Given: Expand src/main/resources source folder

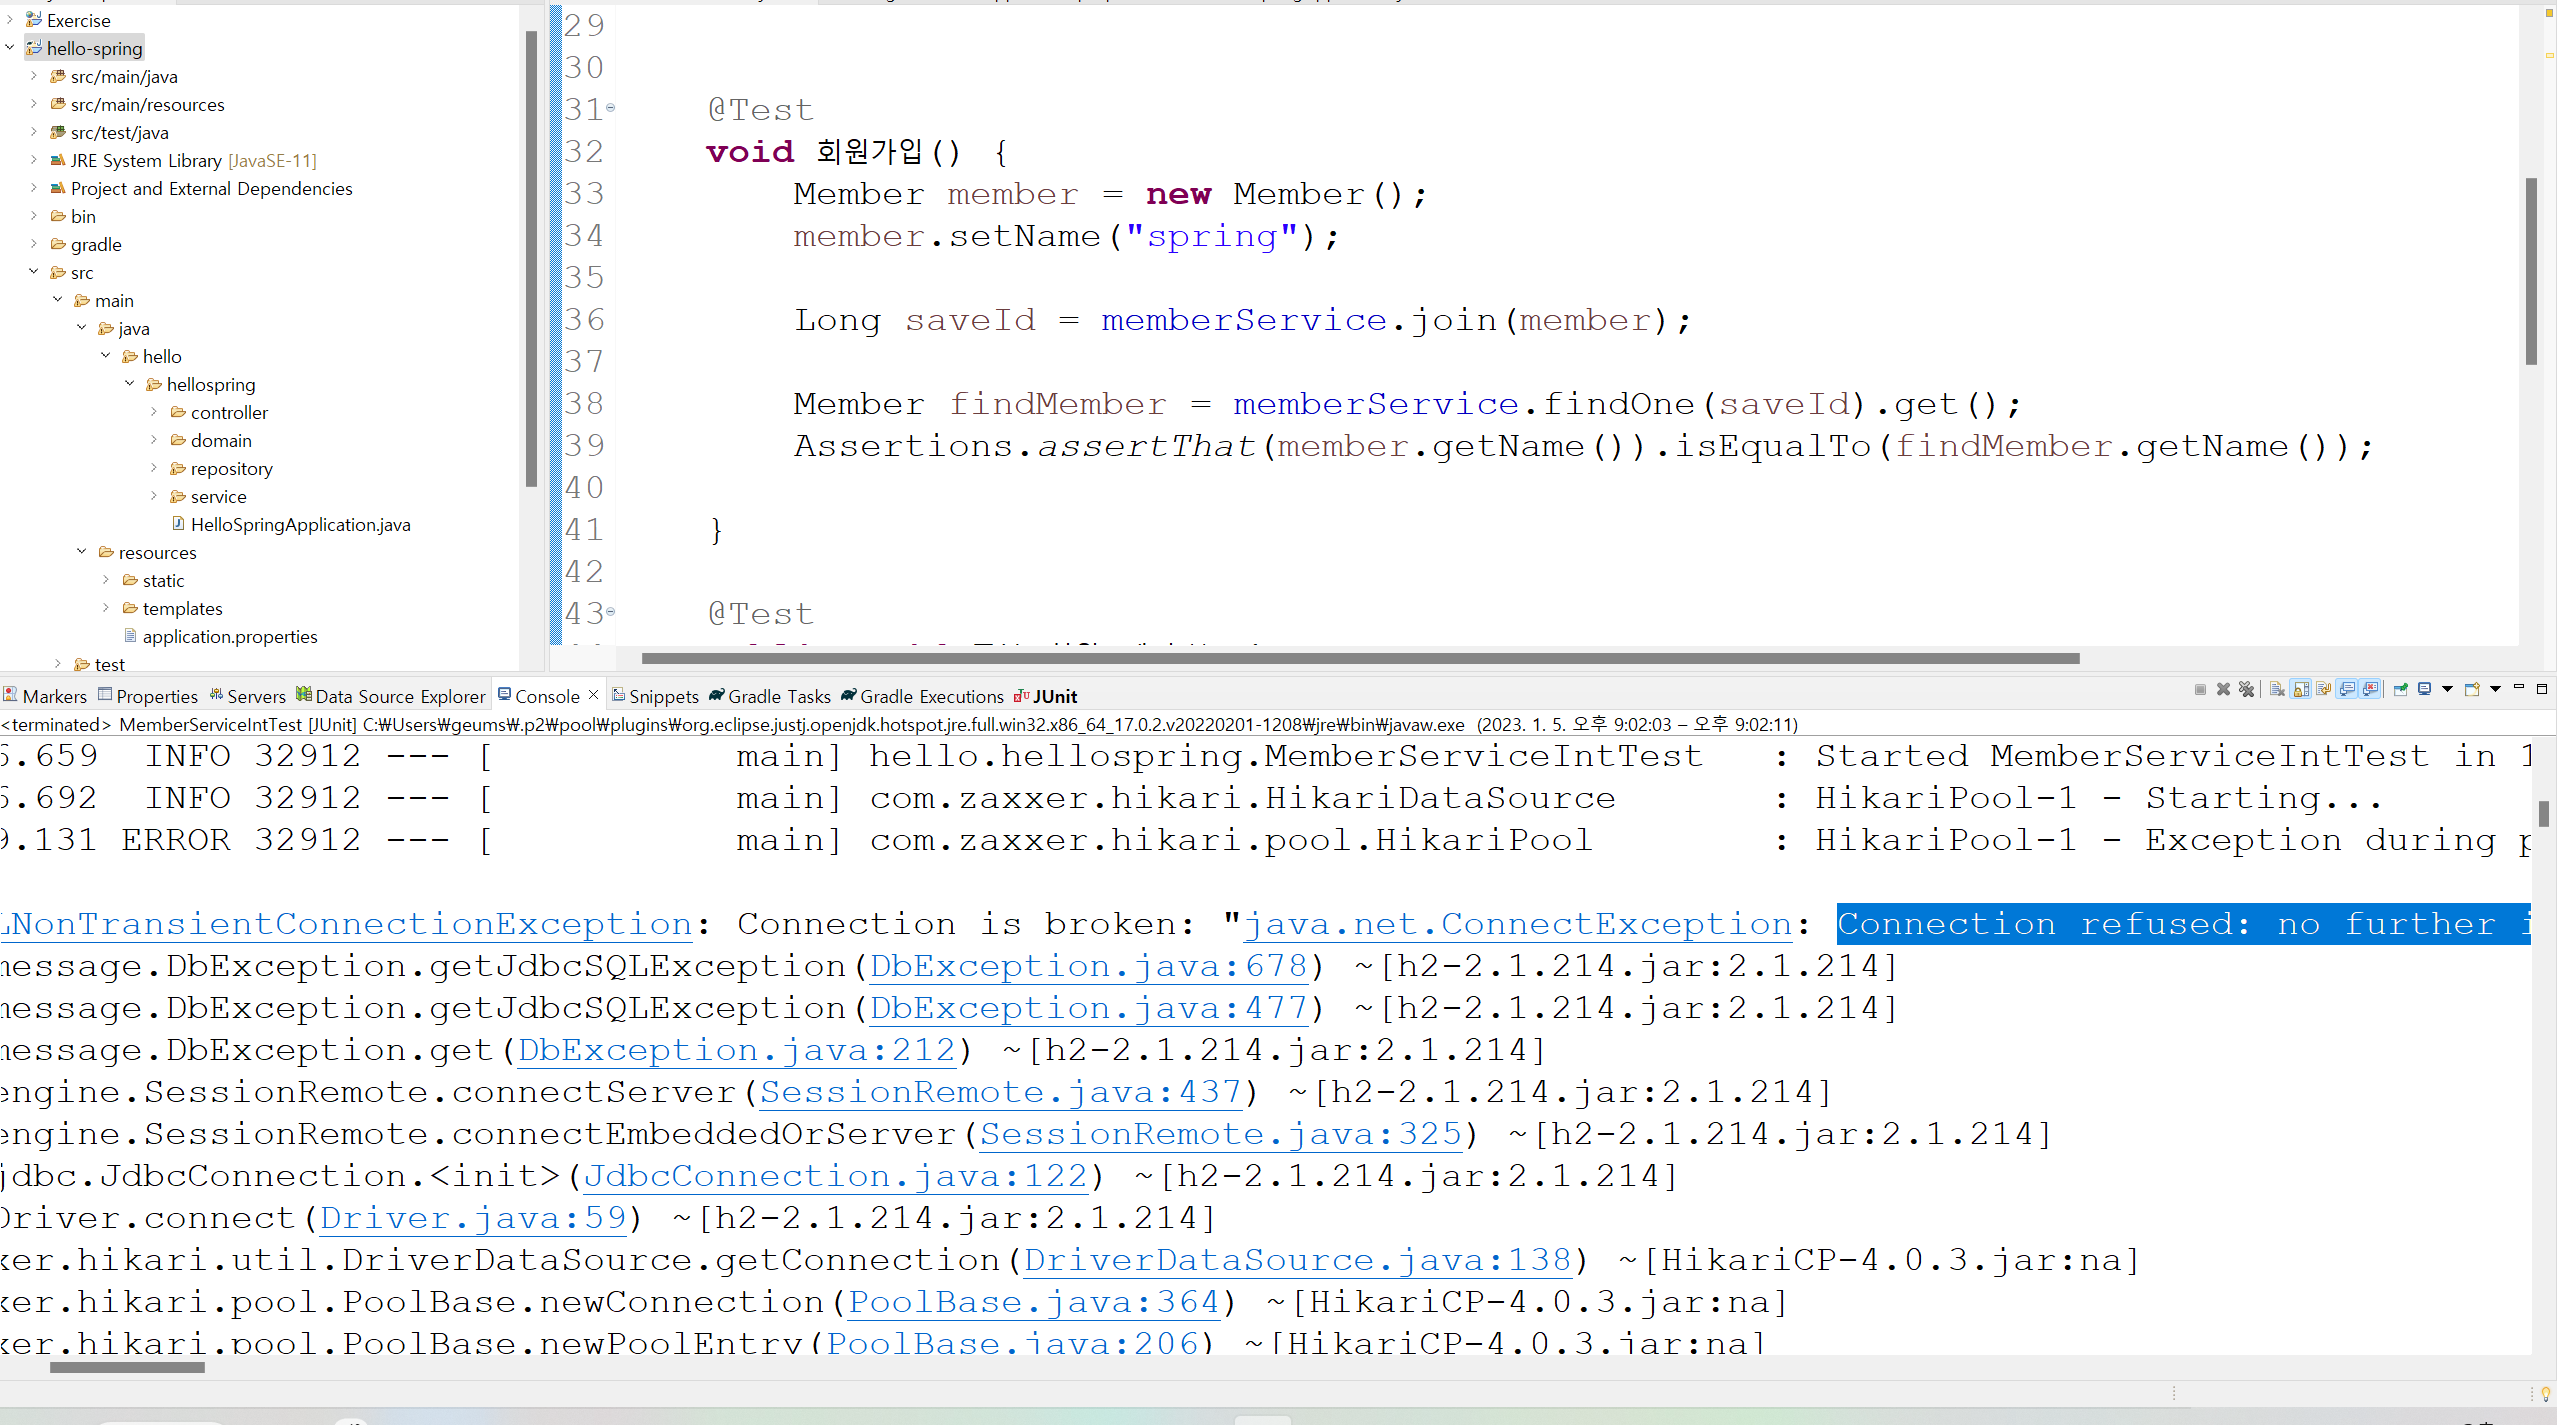Looking at the screenshot, I should pos(34,103).
